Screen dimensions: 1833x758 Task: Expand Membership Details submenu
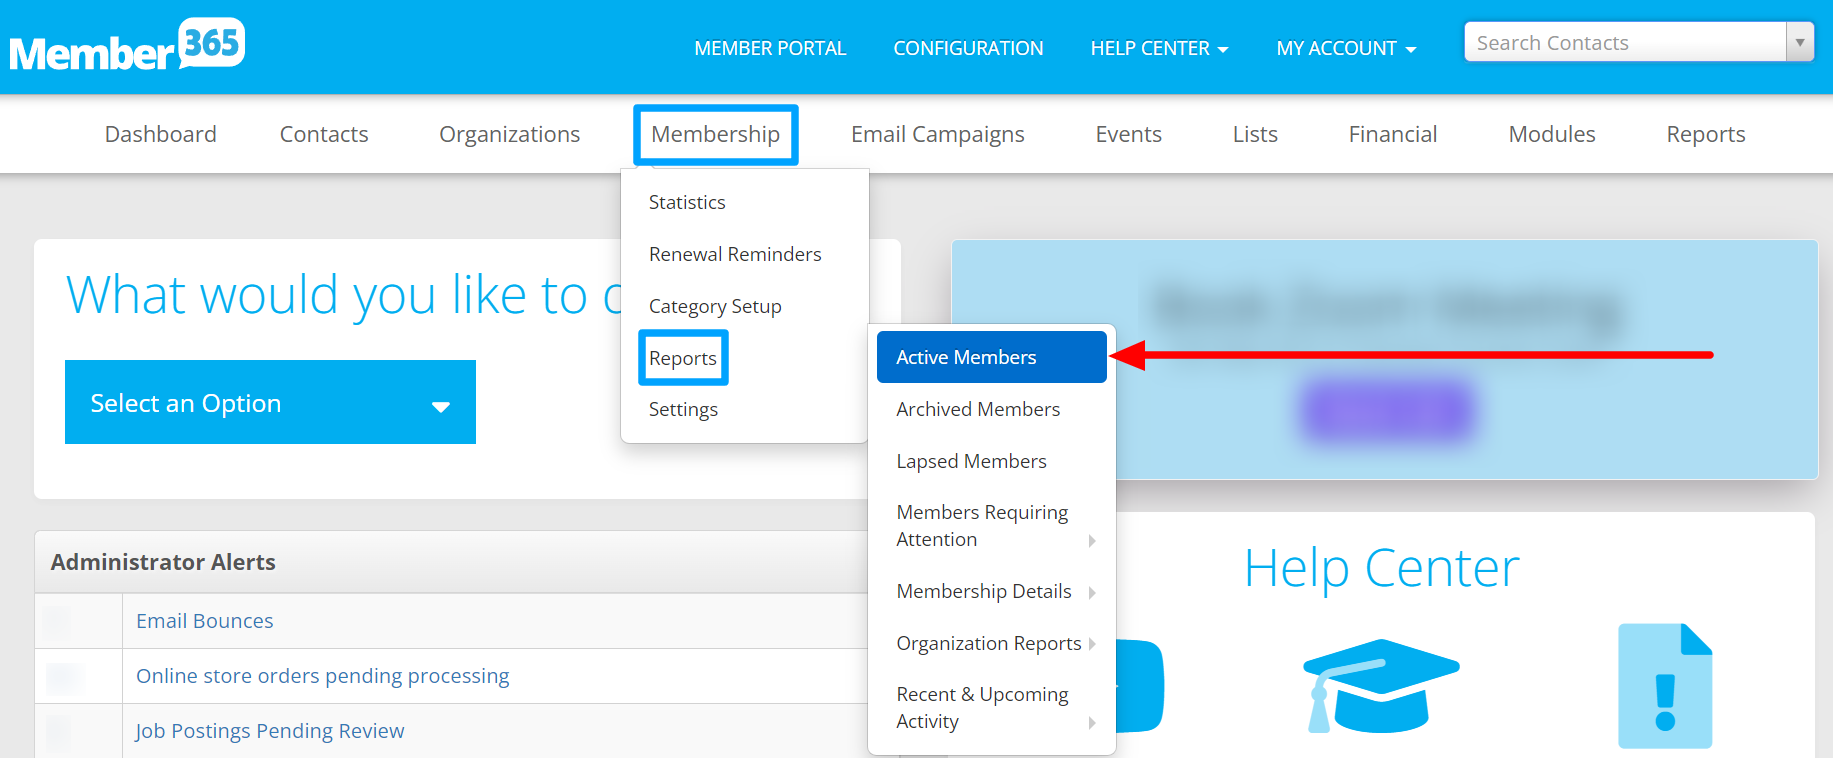pyautogui.click(x=992, y=591)
